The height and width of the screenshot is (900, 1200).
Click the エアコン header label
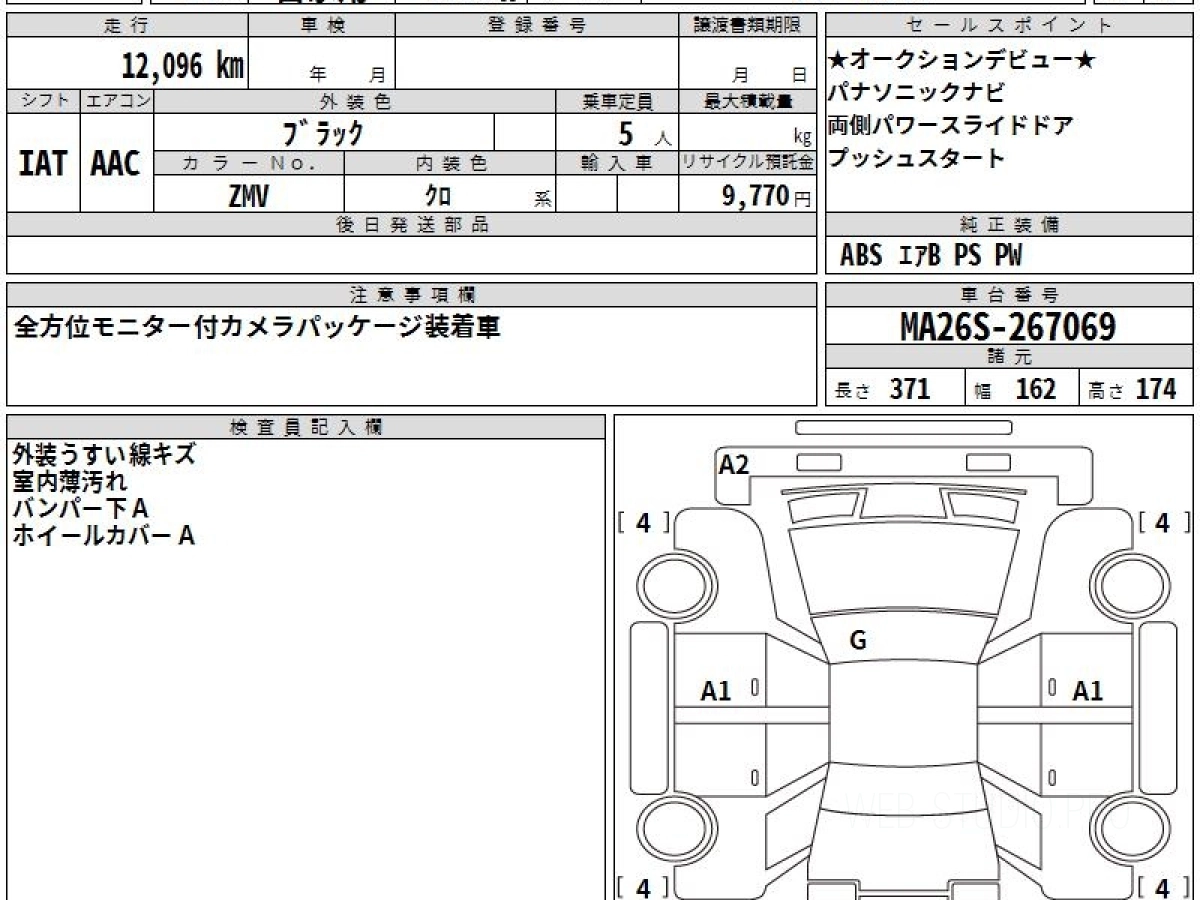(x=117, y=101)
